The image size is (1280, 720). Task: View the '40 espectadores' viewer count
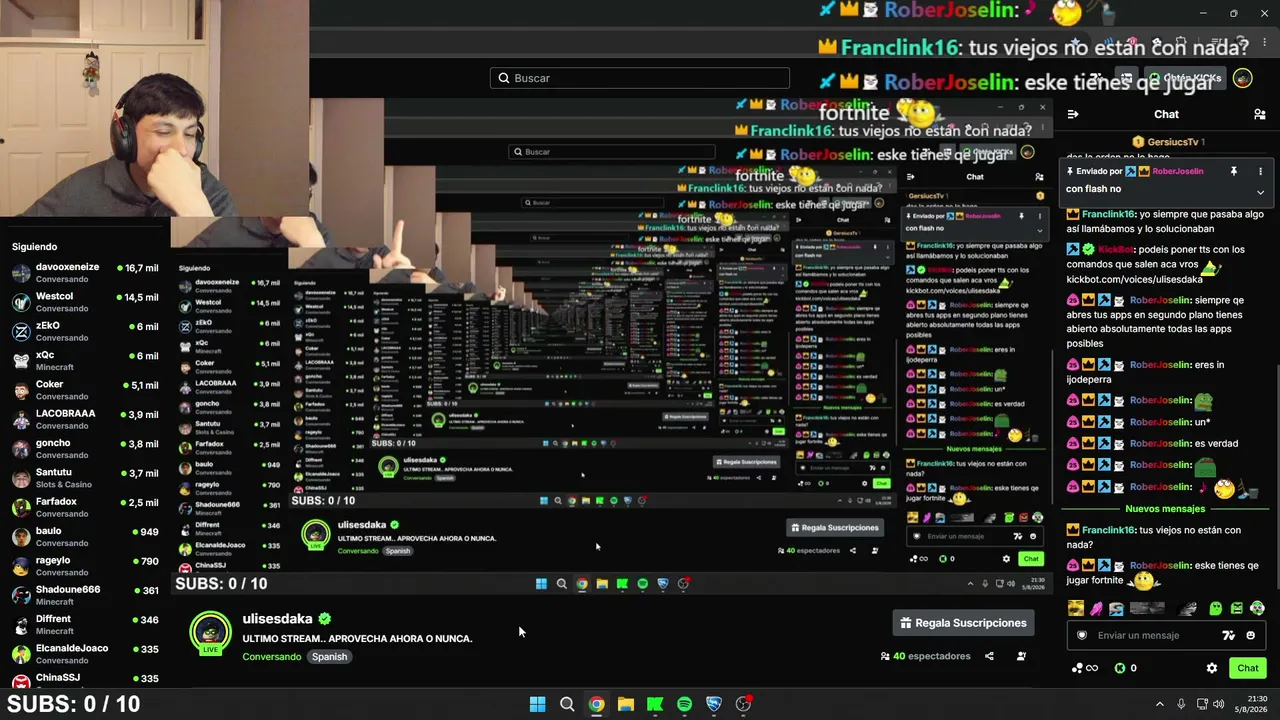[925, 656]
